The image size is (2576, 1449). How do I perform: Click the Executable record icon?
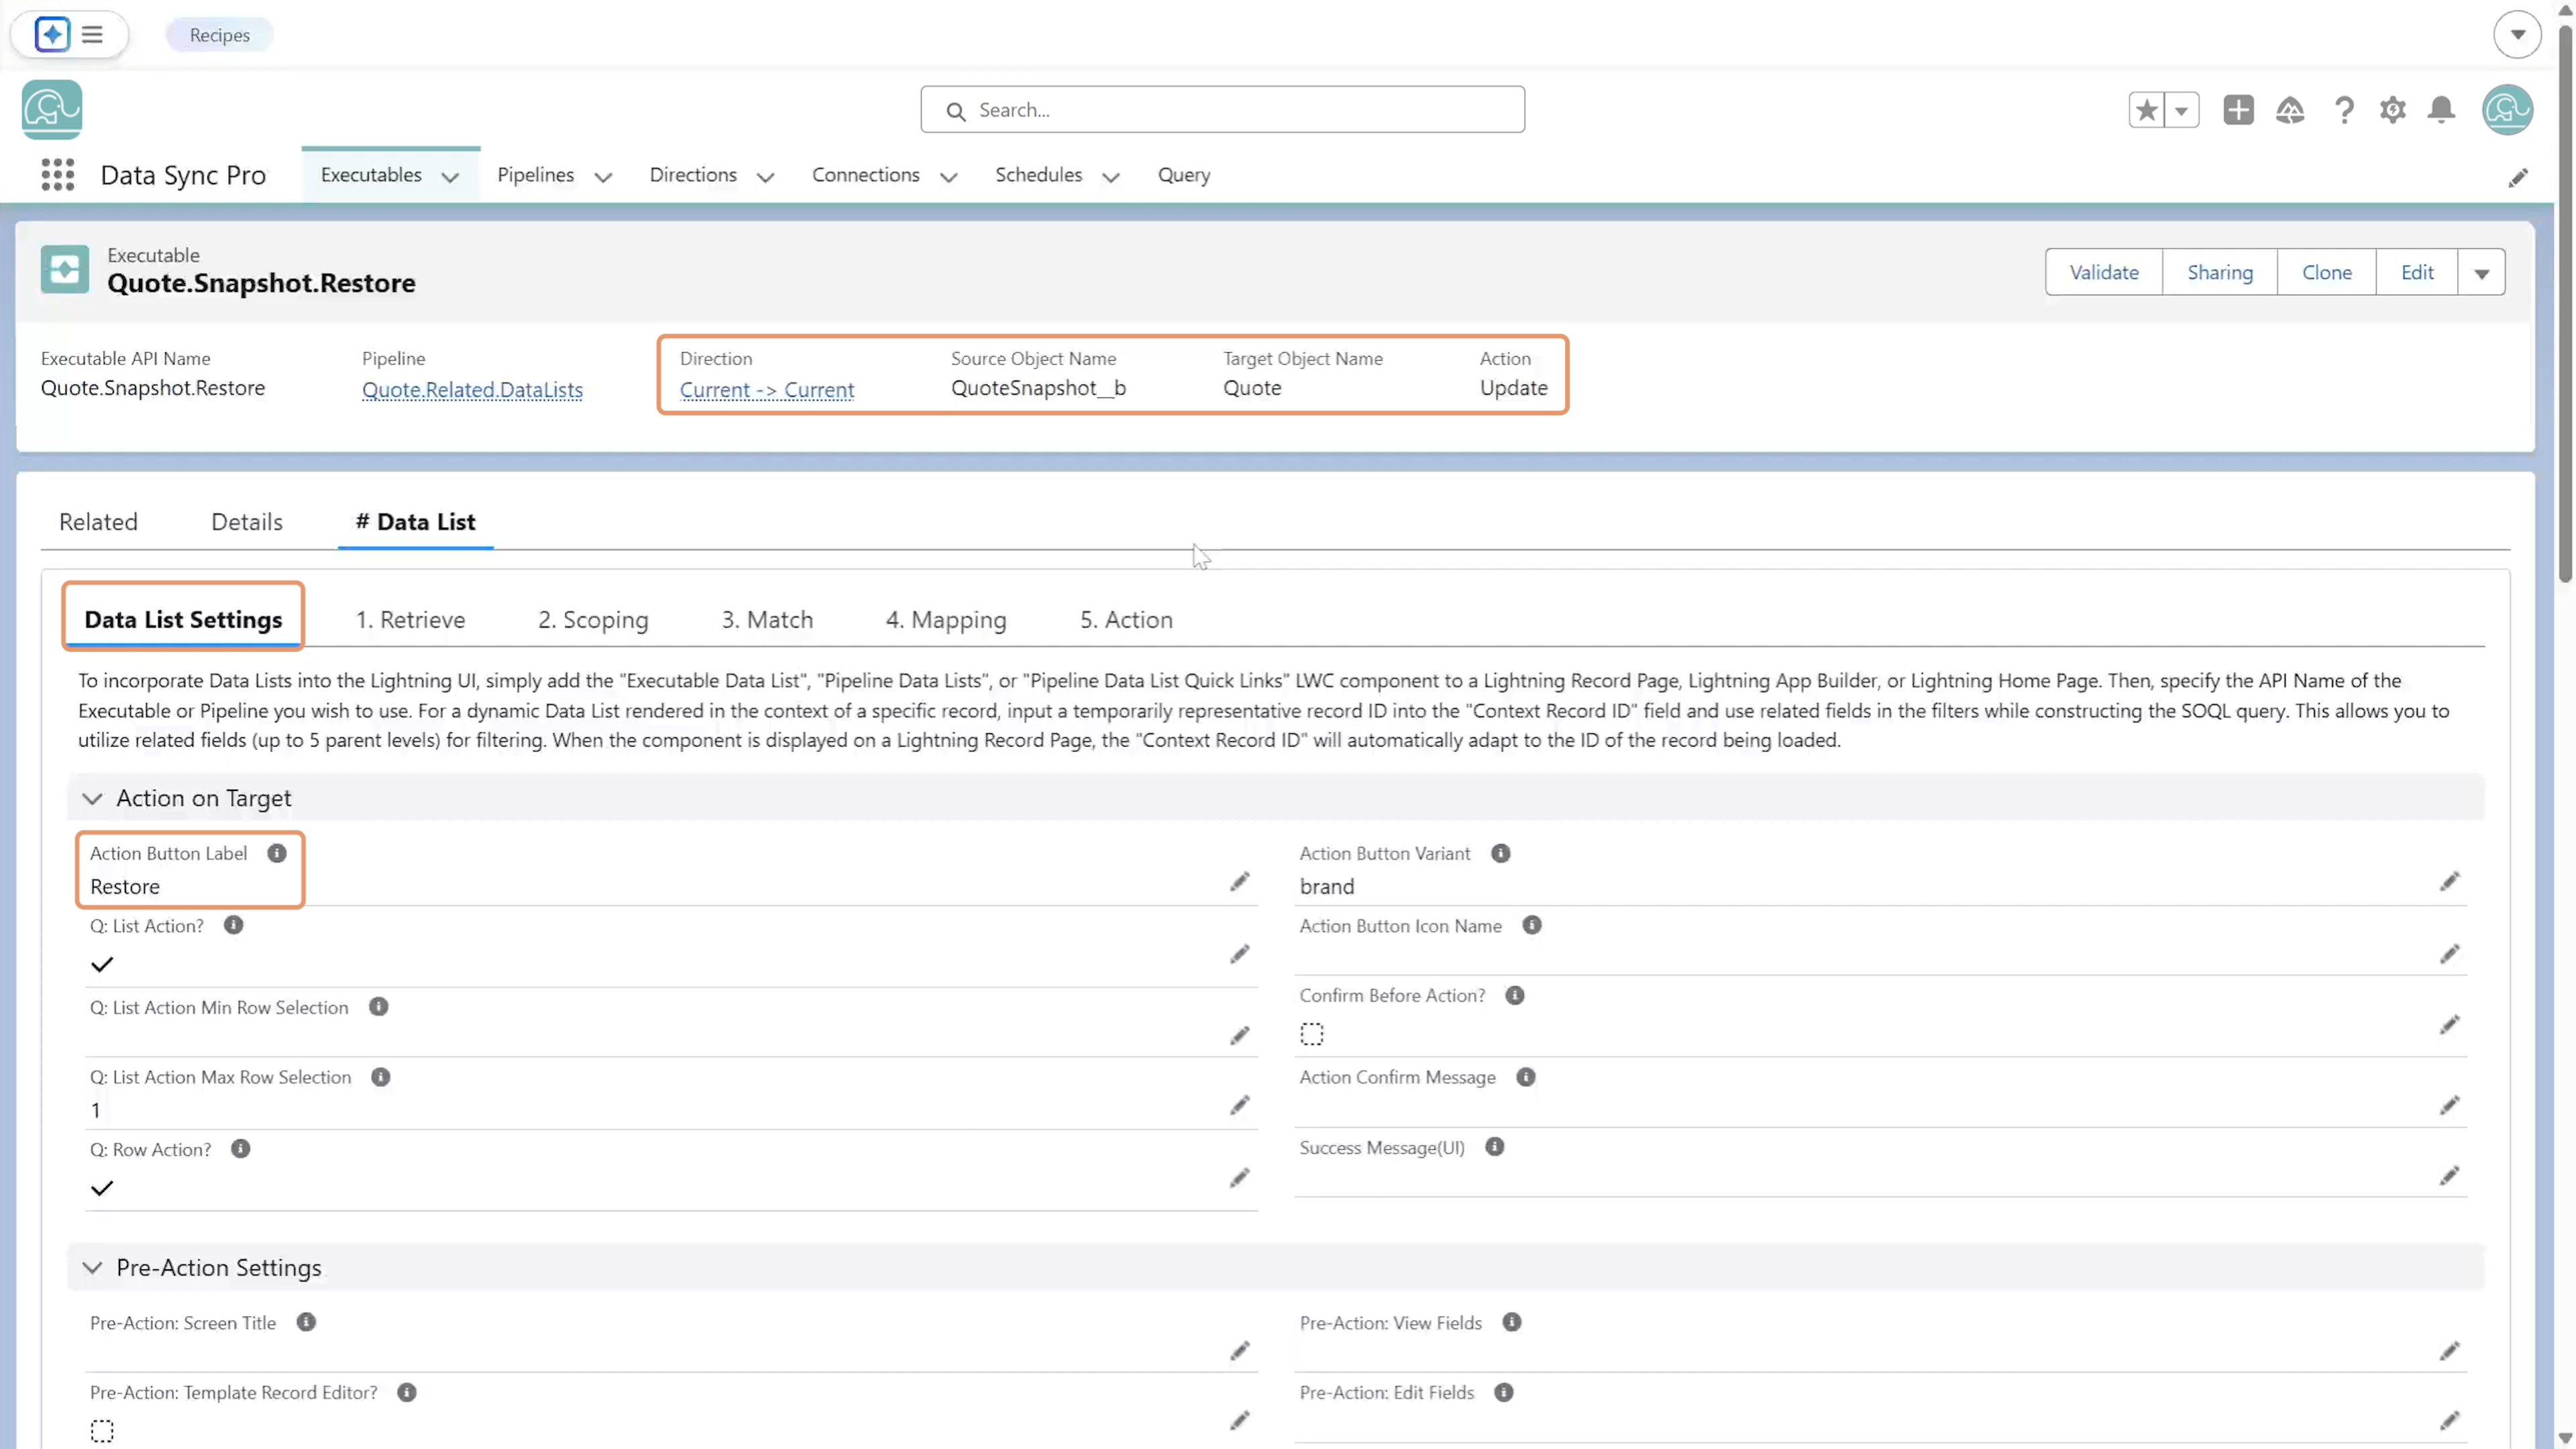click(x=65, y=270)
